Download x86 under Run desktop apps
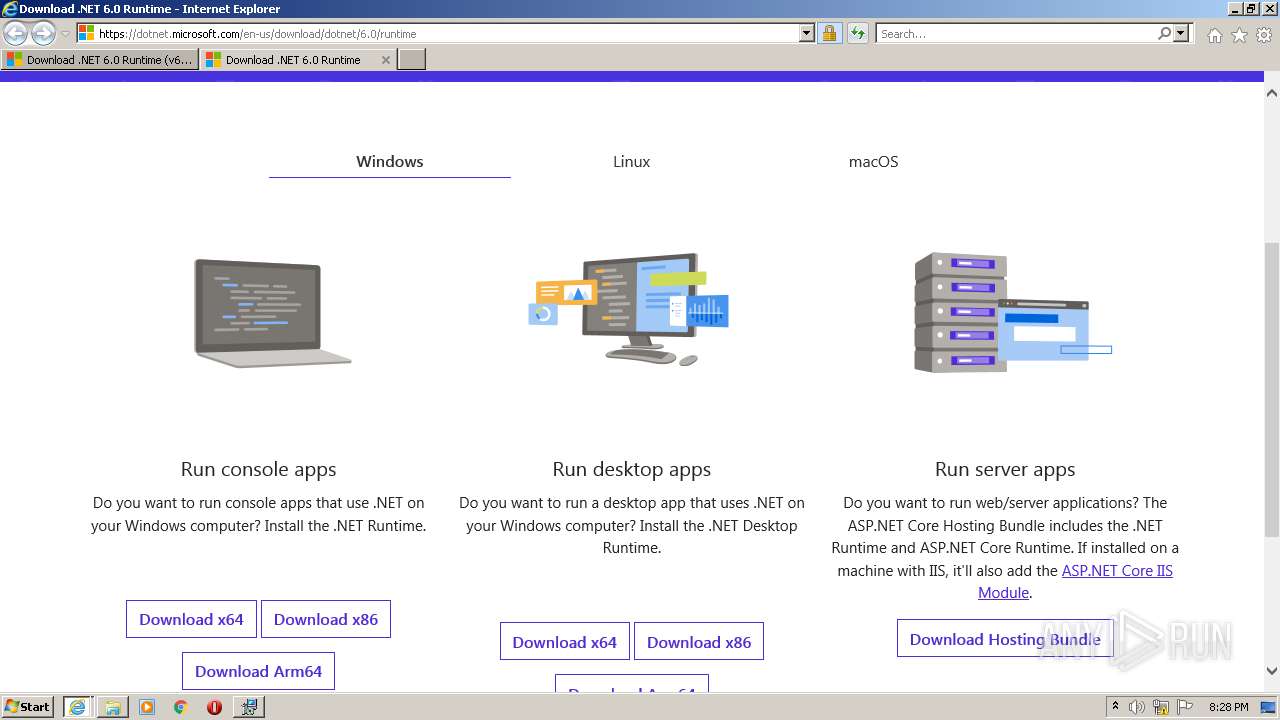Viewport: 1280px width, 720px height. click(x=699, y=642)
